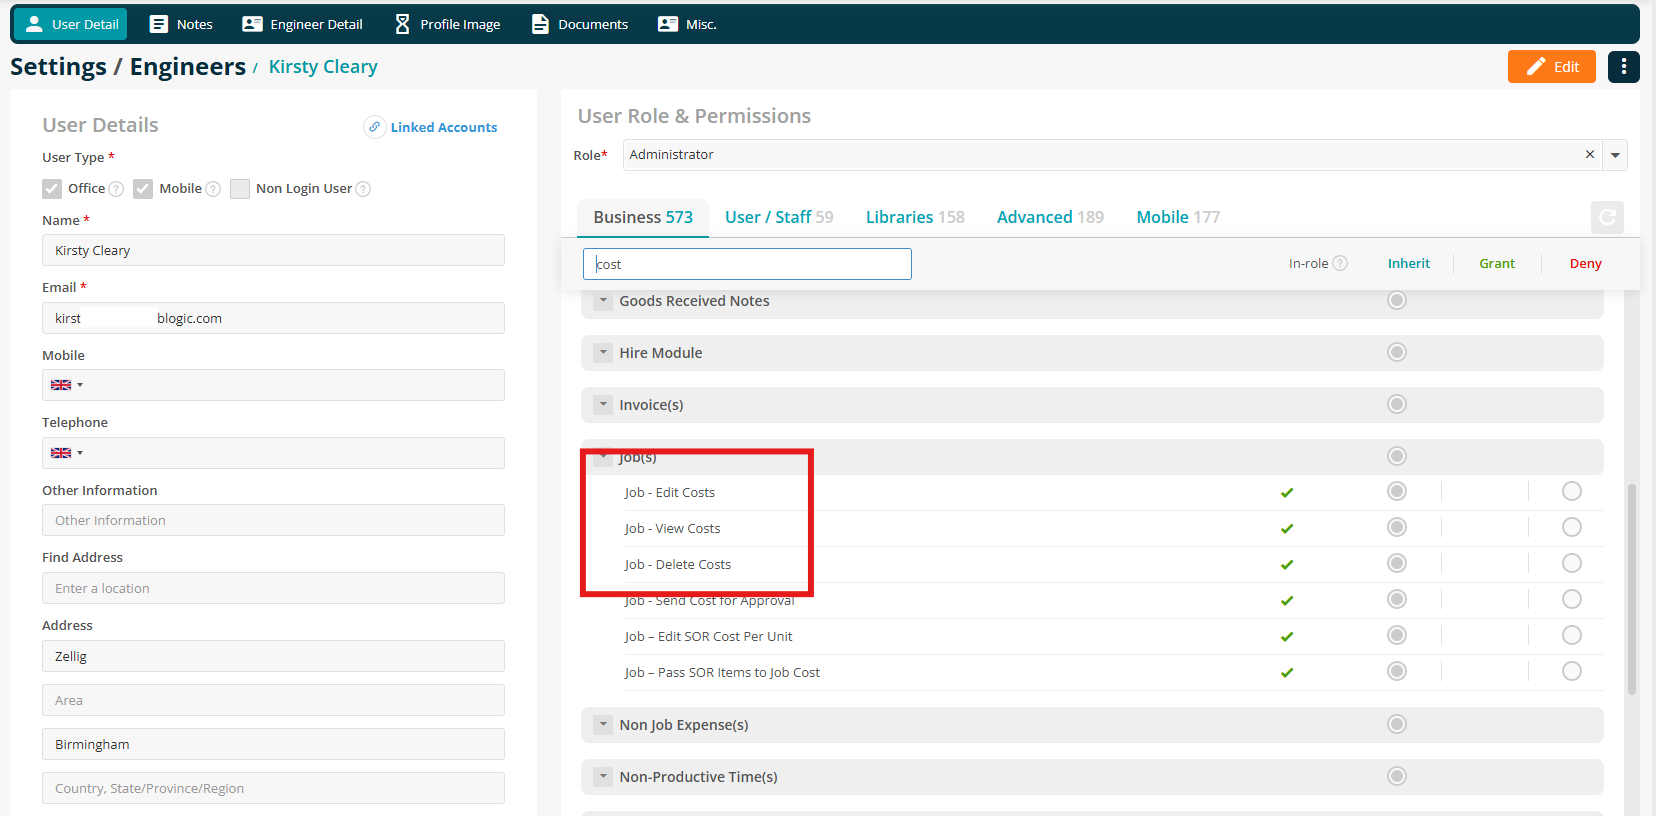
Task: Click the refresh permissions icon
Action: (1607, 217)
